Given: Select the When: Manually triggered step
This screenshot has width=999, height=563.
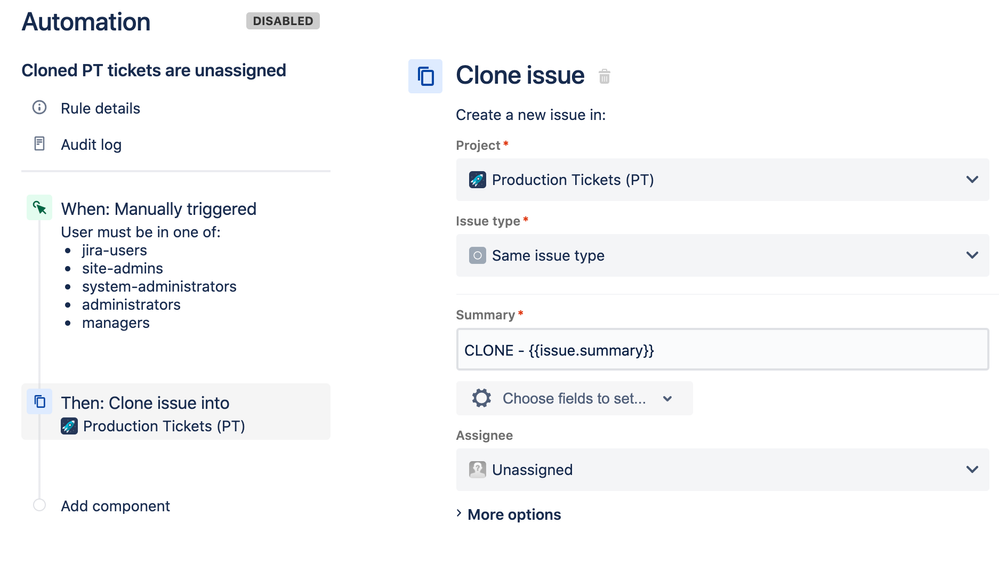Looking at the screenshot, I should [158, 209].
